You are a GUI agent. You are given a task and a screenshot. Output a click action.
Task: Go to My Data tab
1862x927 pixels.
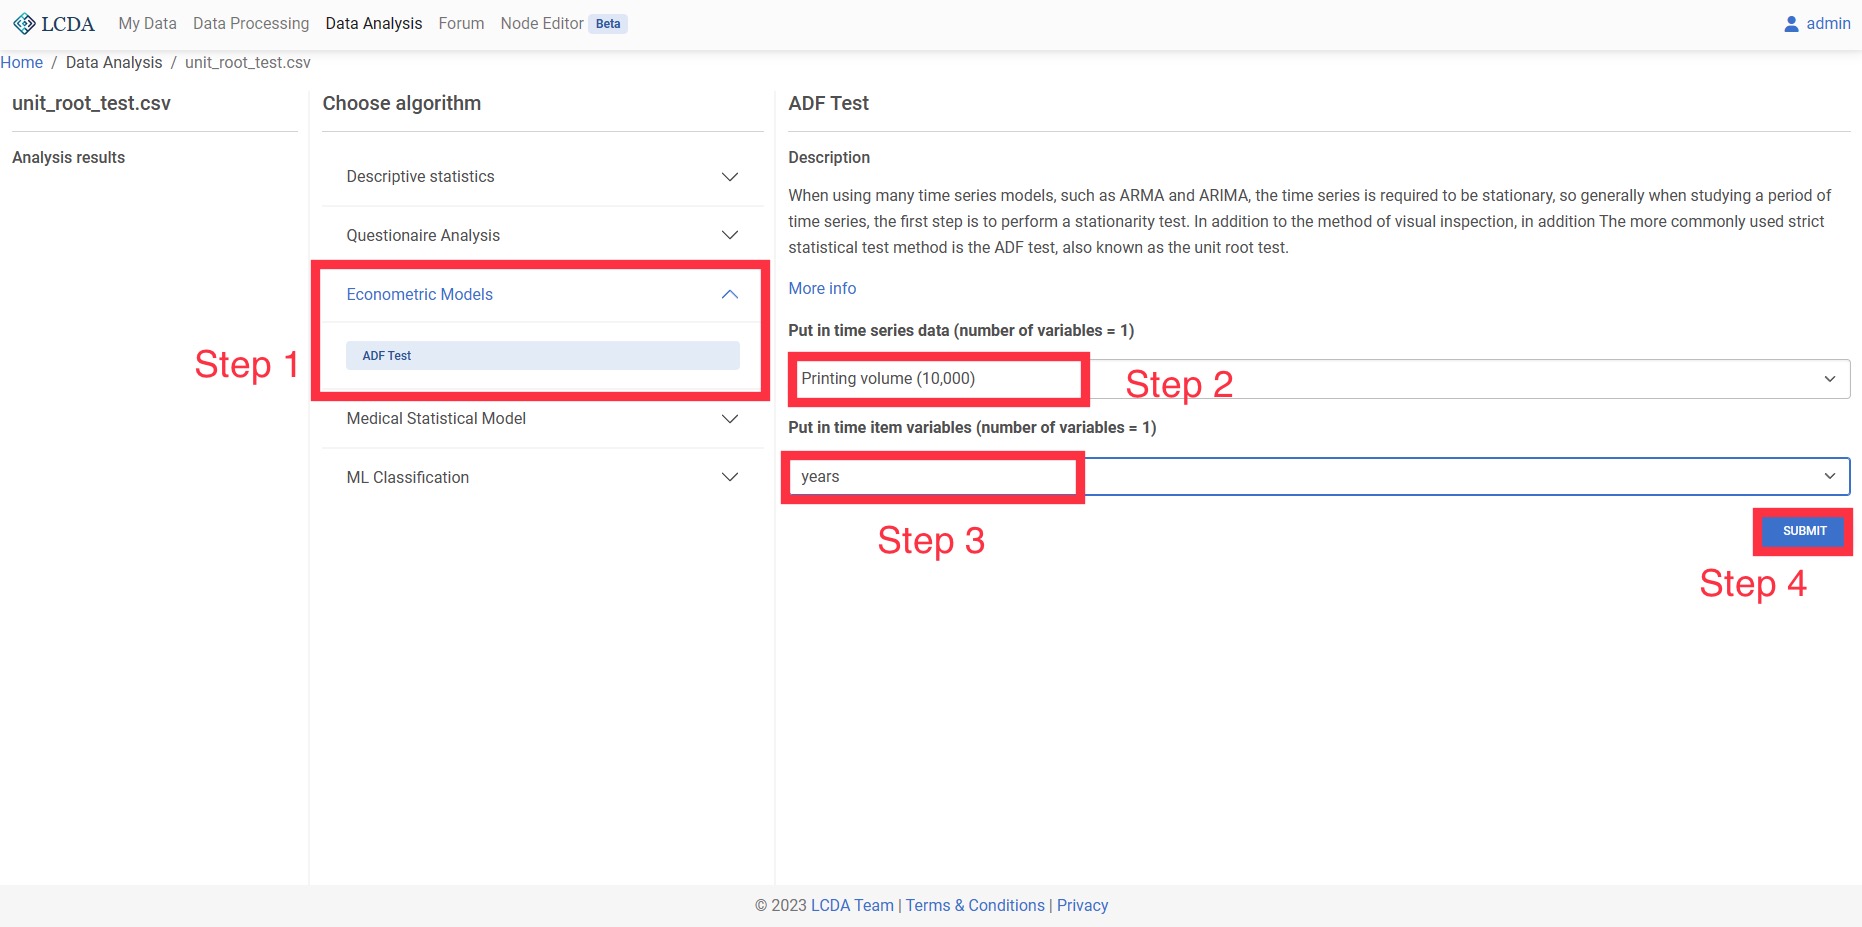(x=147, y=23)
